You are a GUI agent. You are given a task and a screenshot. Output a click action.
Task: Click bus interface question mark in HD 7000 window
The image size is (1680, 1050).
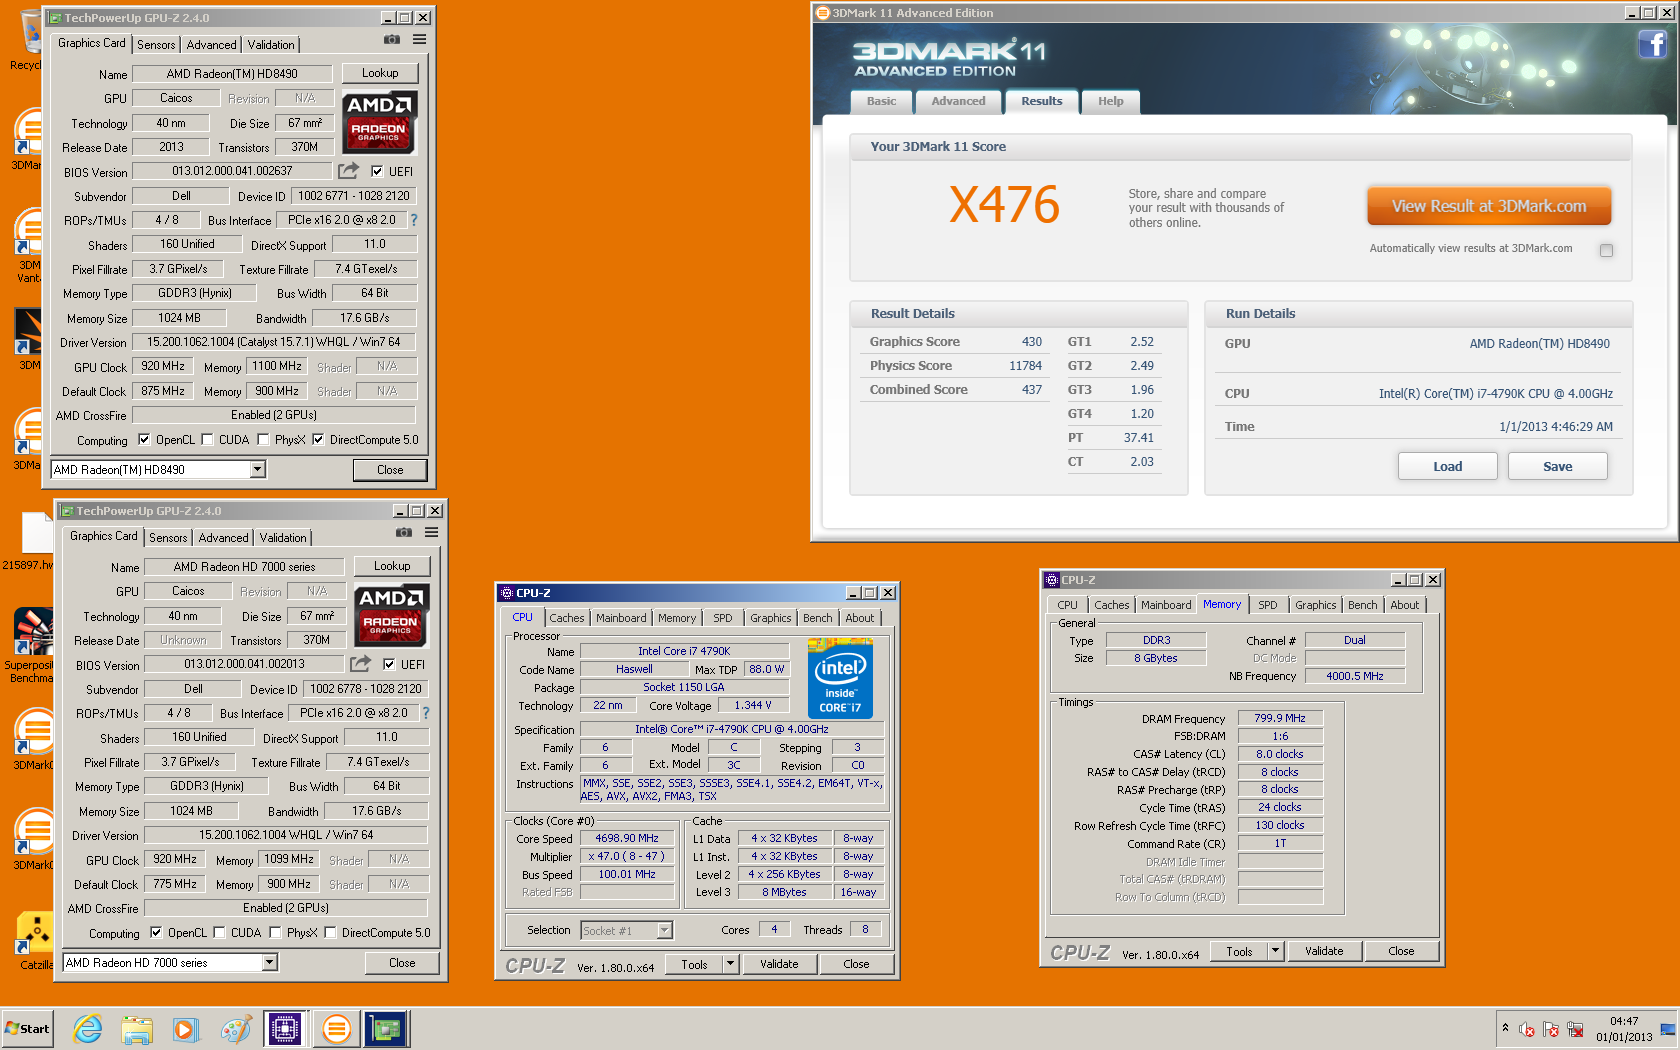click(426, 713)
